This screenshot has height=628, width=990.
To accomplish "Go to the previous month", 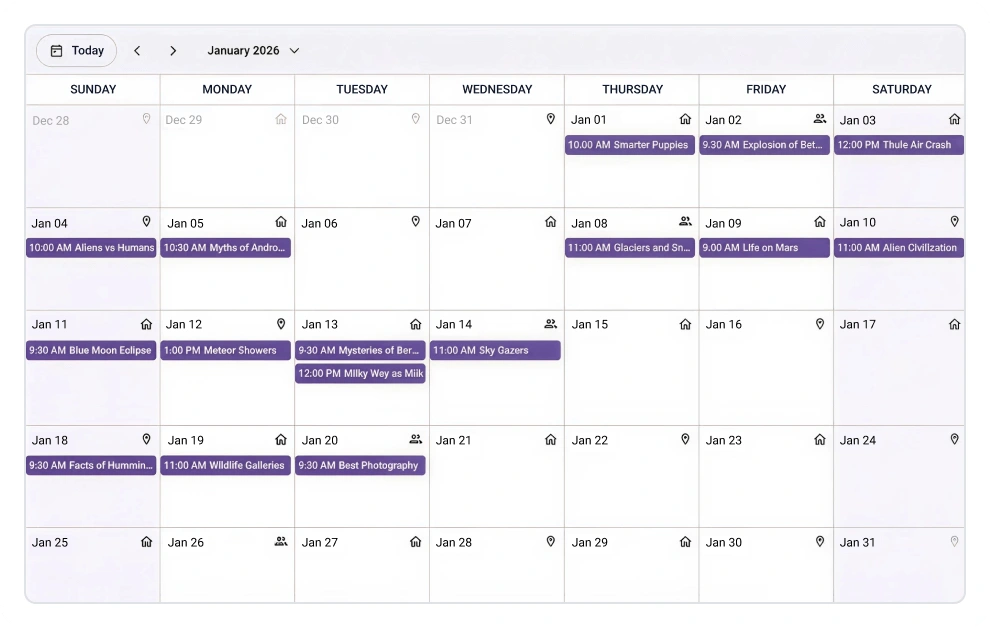I will pos(137,51).
